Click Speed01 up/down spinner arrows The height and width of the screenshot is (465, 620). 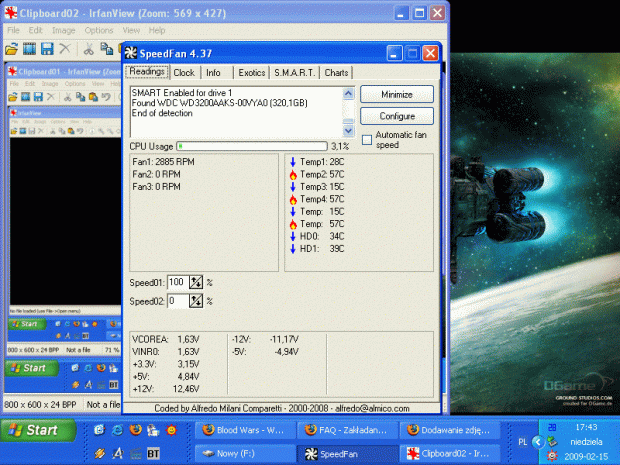(196, 282)
